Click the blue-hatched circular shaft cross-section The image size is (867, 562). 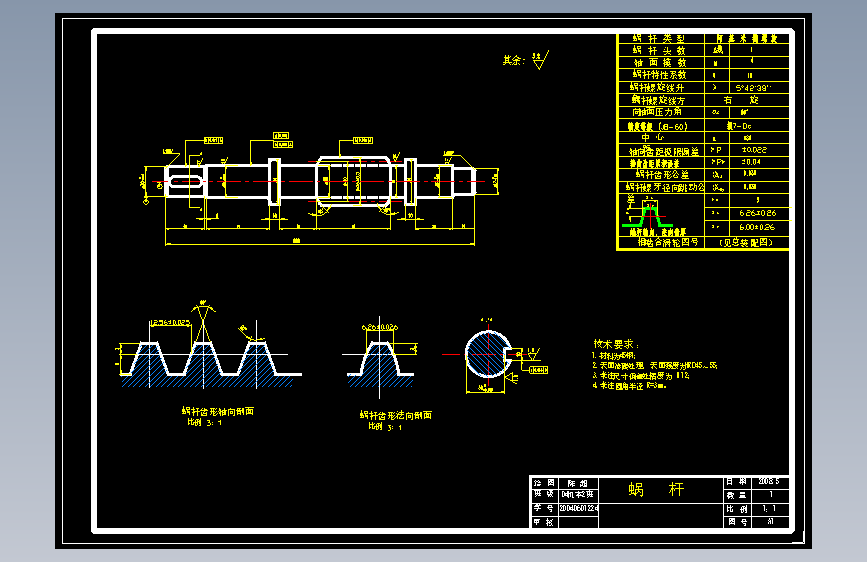487,354
